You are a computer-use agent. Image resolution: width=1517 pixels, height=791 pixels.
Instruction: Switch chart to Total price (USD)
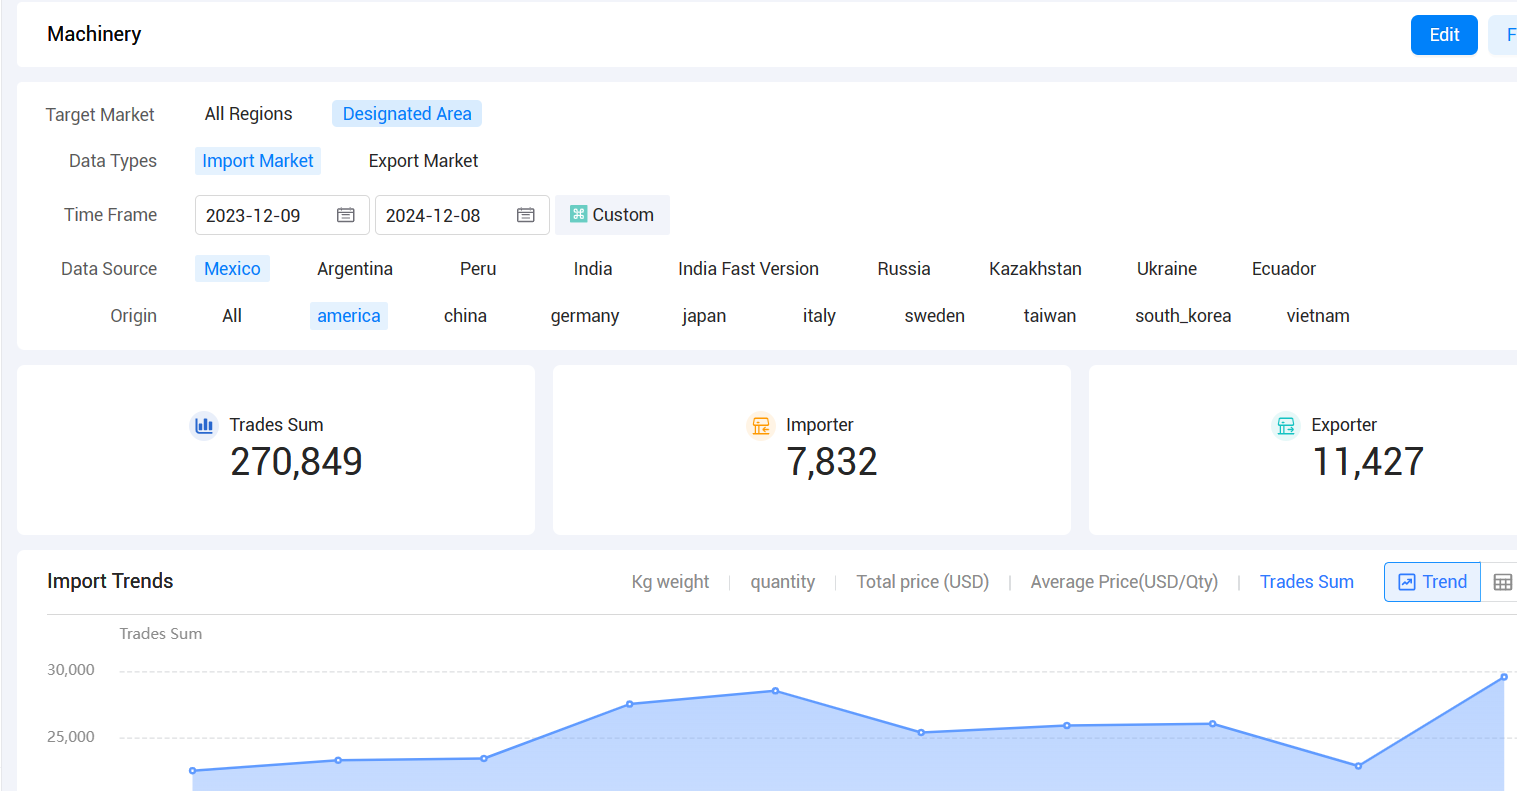point(923,582)
